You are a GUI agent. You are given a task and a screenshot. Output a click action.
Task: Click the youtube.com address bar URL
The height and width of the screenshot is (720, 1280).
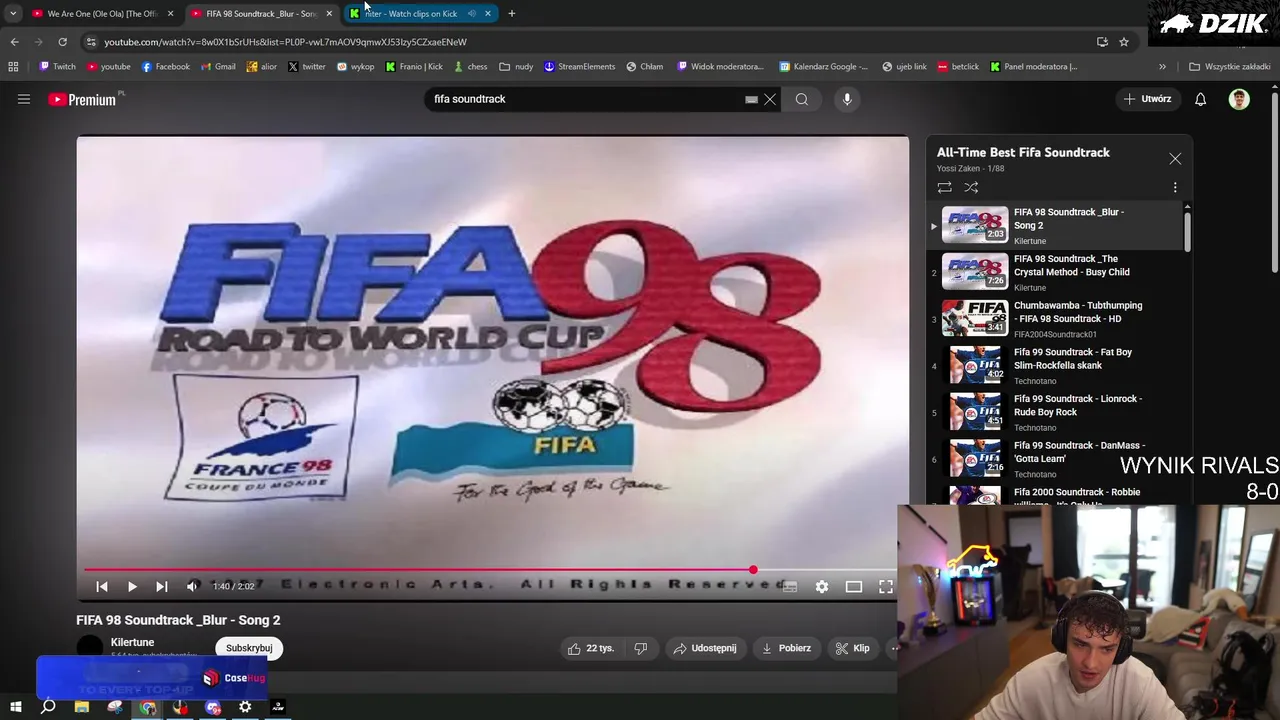pyautogui.click(x=286, y=42)
